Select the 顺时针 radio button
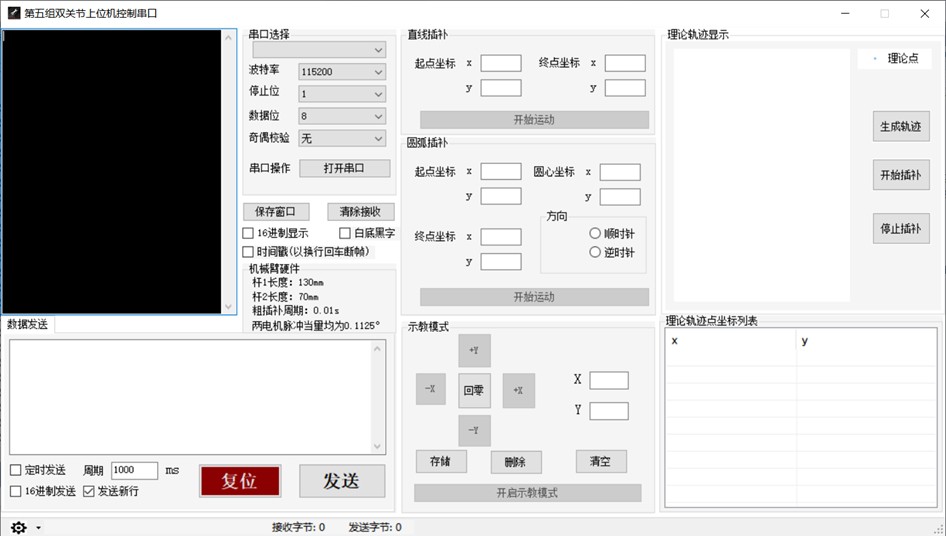 pyautogui.click(x=595, y=234)
